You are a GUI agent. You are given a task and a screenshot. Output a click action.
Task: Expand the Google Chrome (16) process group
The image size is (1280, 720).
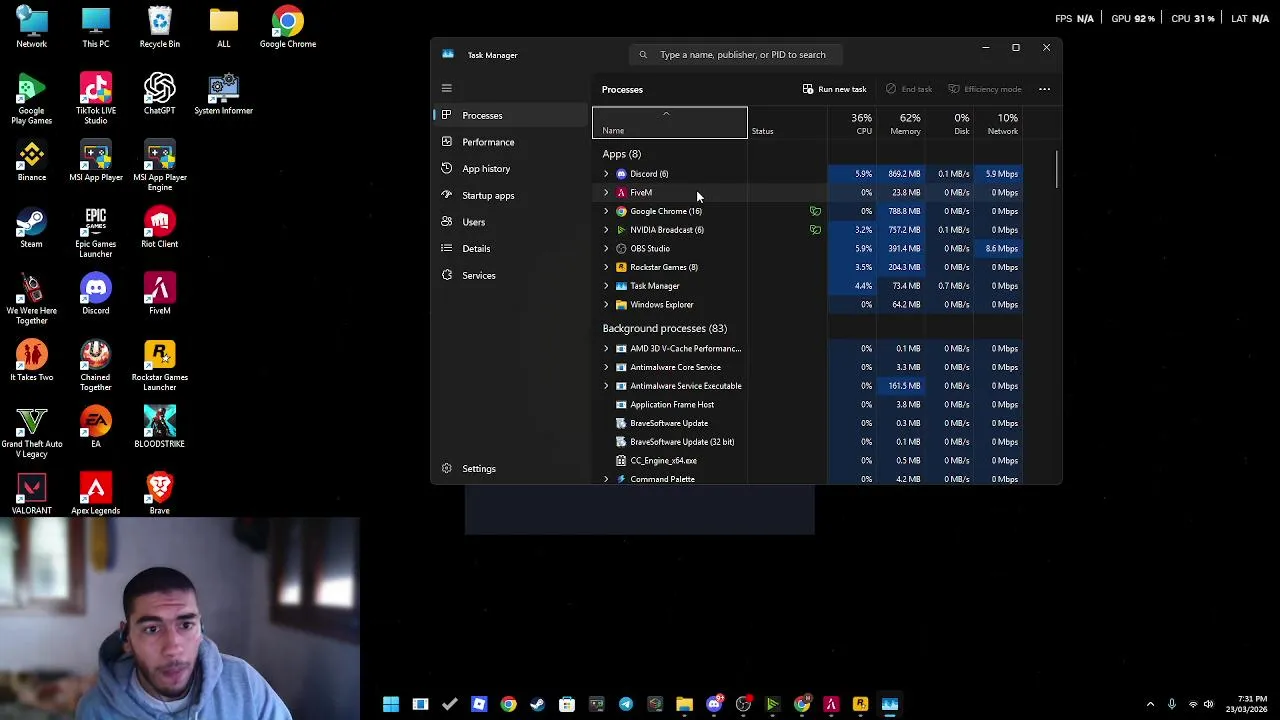(606, 211)
